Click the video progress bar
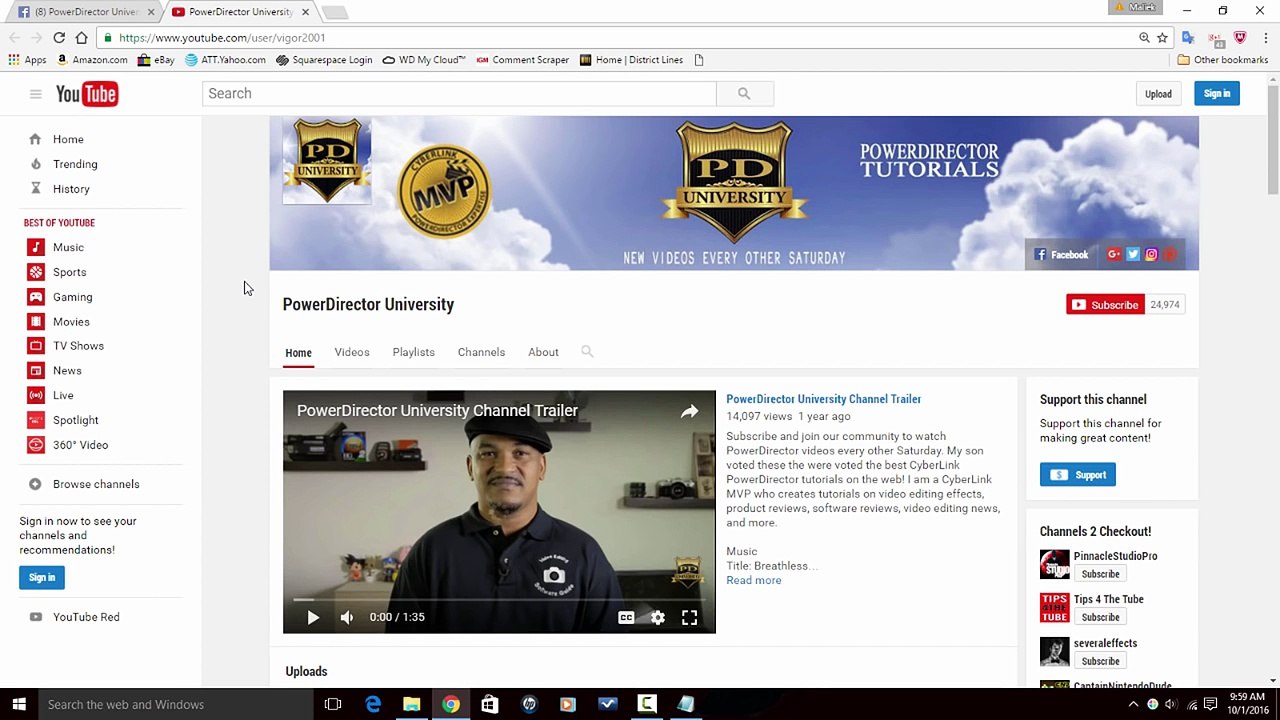1280x720 pixels. [499, 600]
